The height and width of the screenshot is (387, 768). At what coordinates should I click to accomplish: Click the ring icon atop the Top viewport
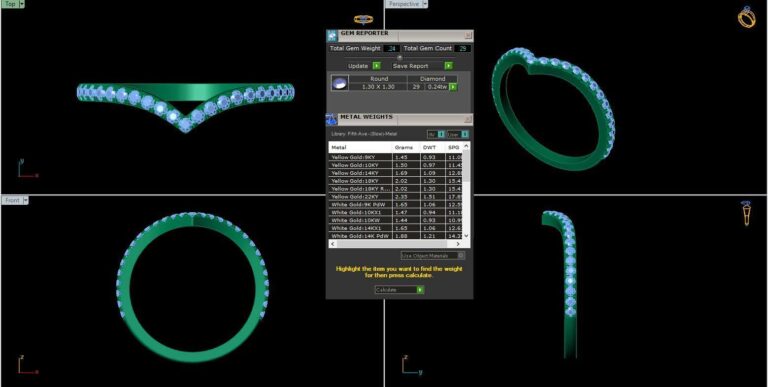[x=363, y=19]
